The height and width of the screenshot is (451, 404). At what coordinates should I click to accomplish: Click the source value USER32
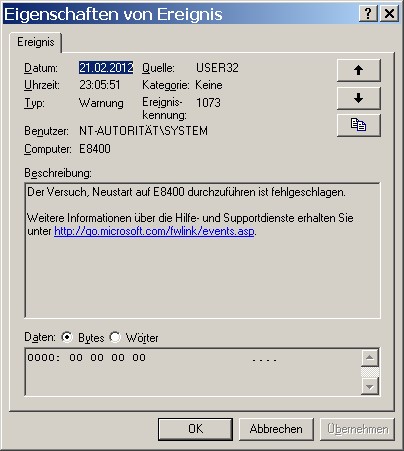(x=217, y=68)
